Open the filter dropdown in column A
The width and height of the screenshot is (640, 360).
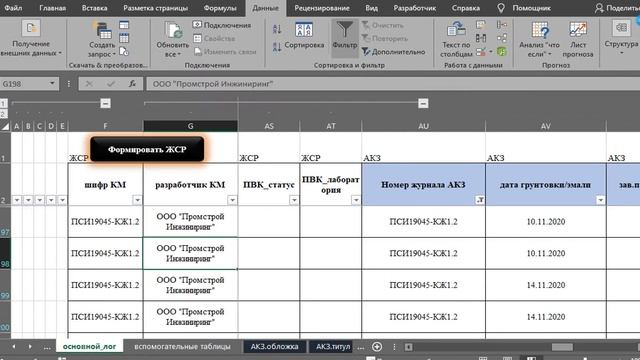click(x=17, y=200)
